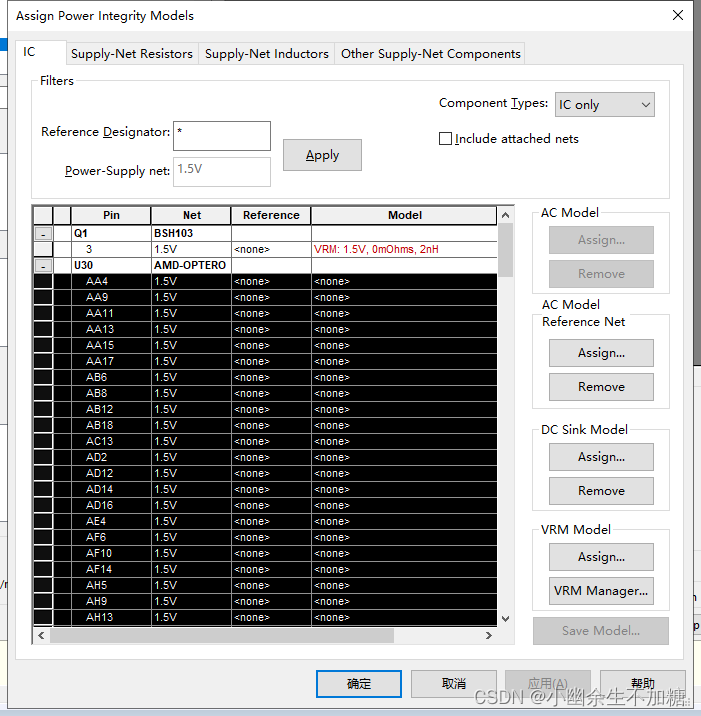Select pin AA17 row
Image resolution: width=701 pixels, height=716 pixels.
(x=265, y=361)
